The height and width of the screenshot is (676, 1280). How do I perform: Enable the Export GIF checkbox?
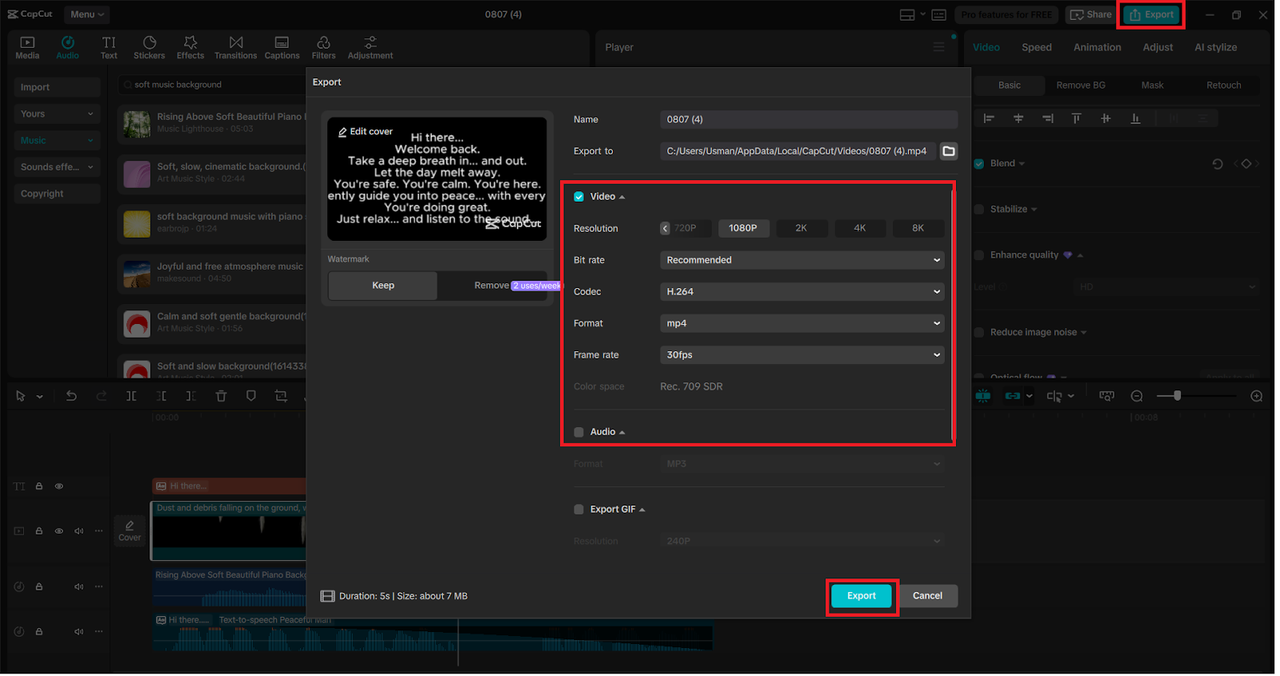[579, 509]
